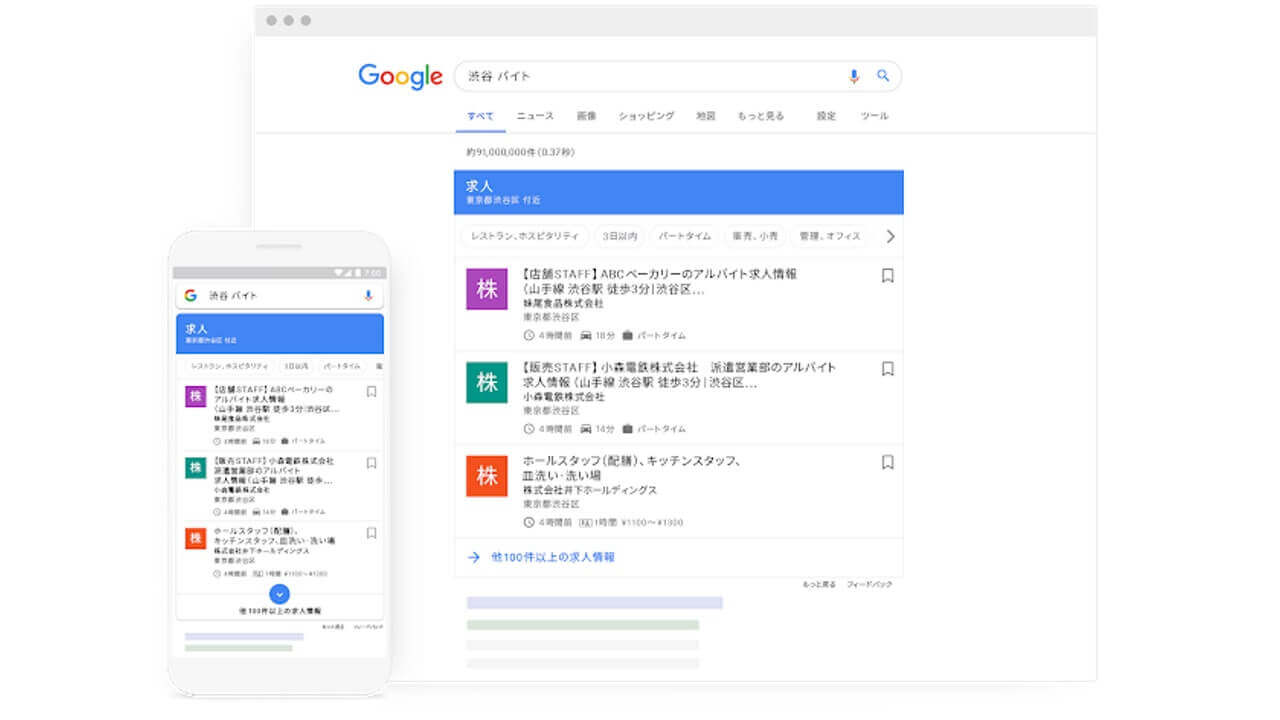
Task: Click the G logo in the phone search bar
Action: coord(190,294)
